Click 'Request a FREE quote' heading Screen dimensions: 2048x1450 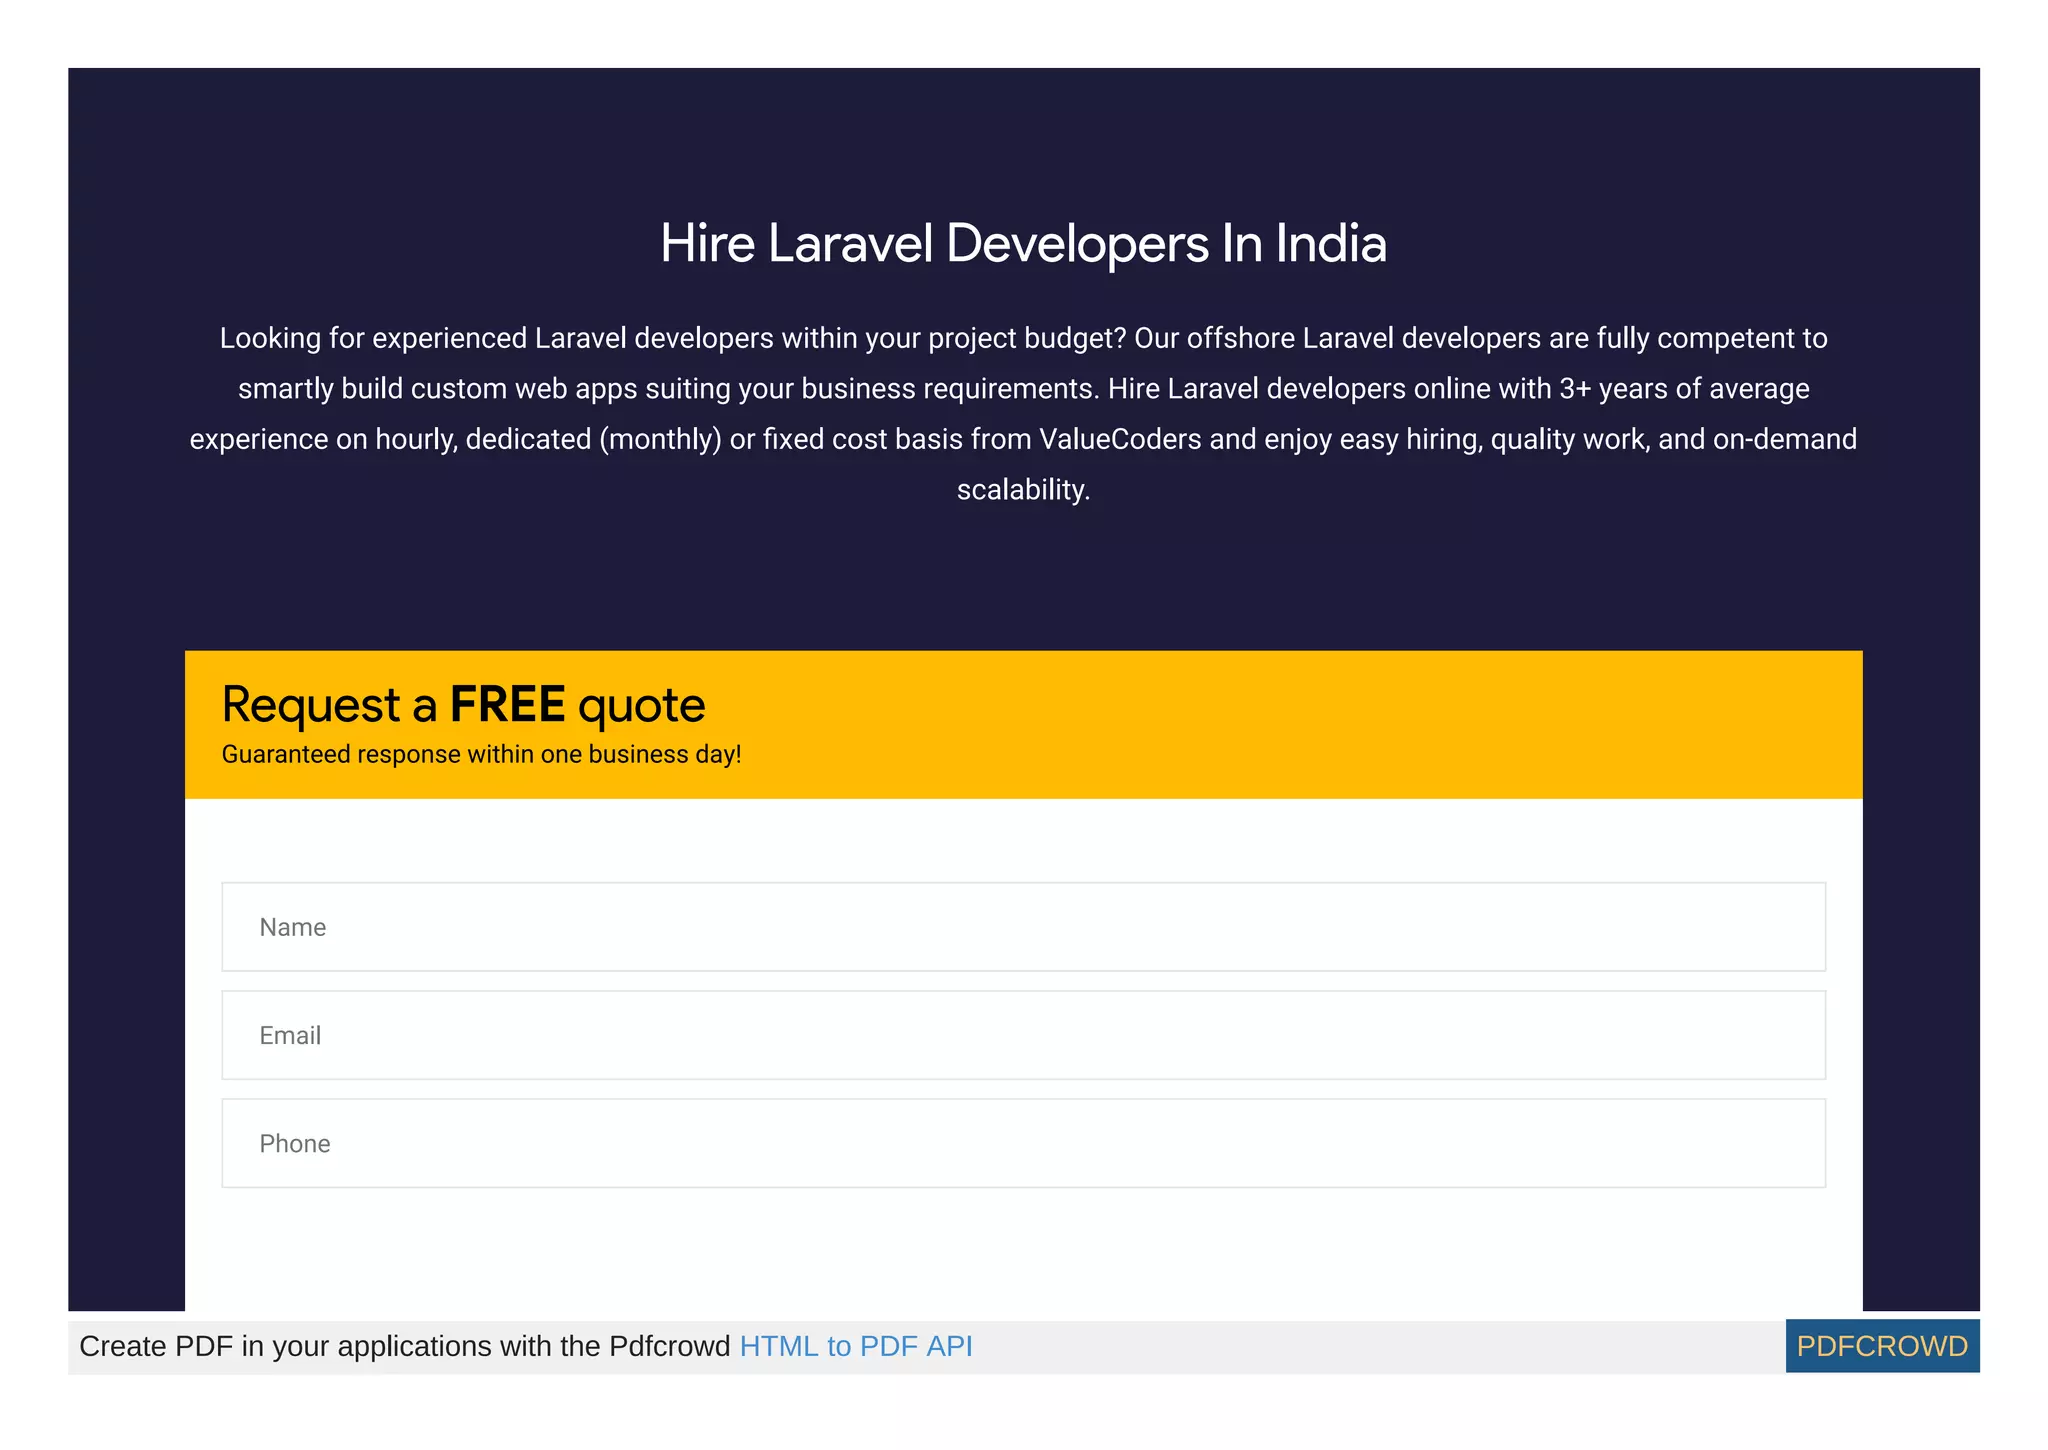pos(463,704)
